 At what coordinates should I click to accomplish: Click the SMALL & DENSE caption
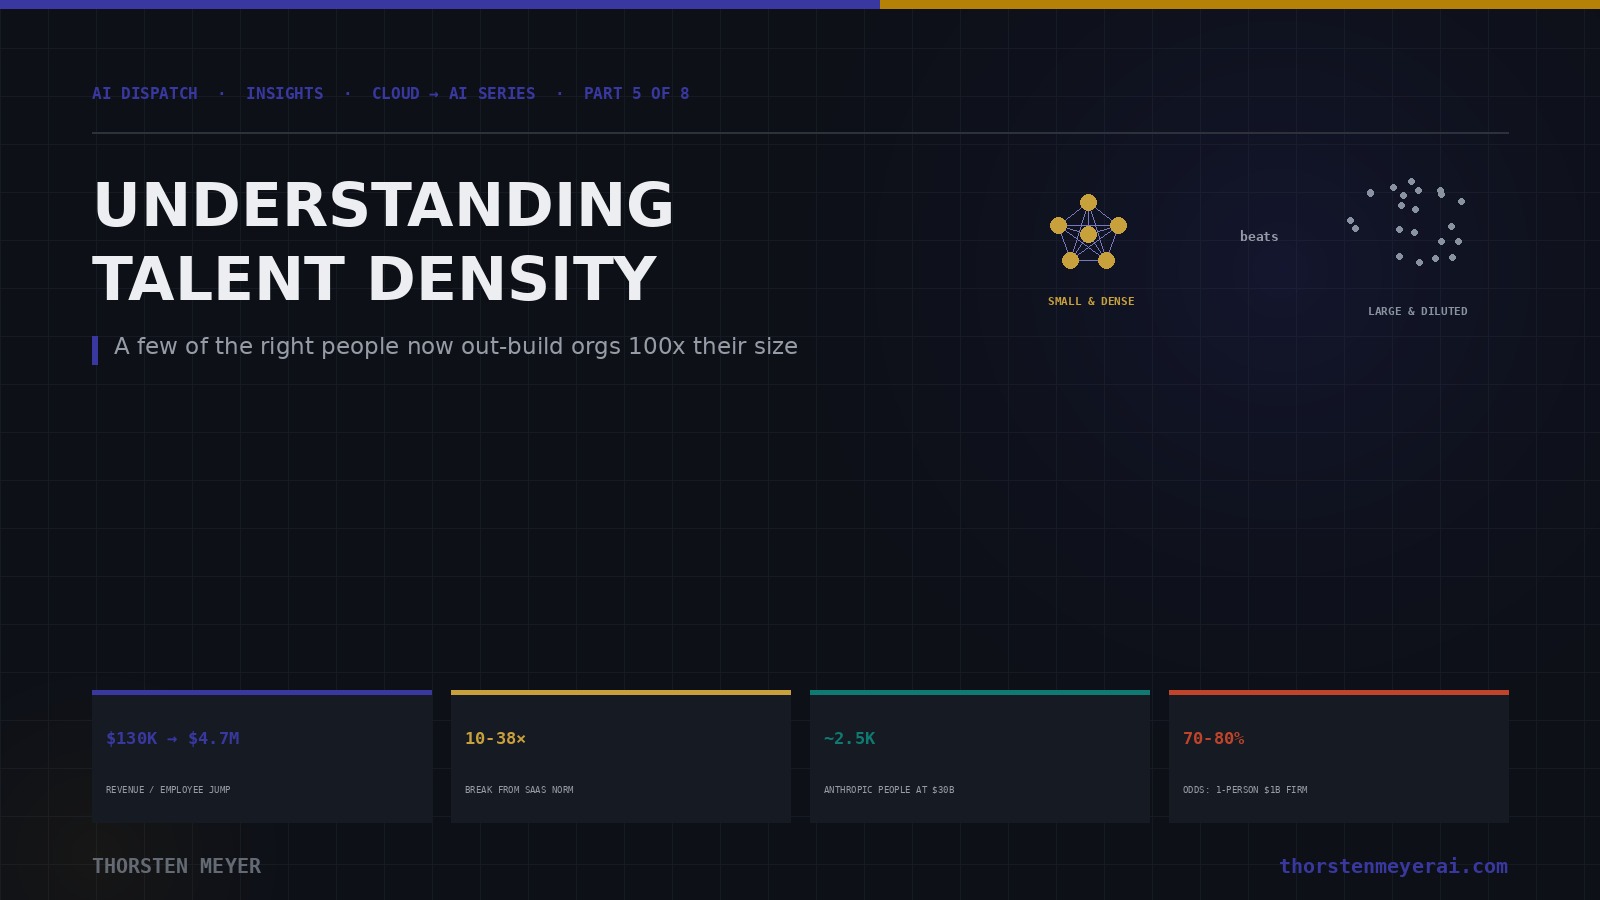point(1091,301)
